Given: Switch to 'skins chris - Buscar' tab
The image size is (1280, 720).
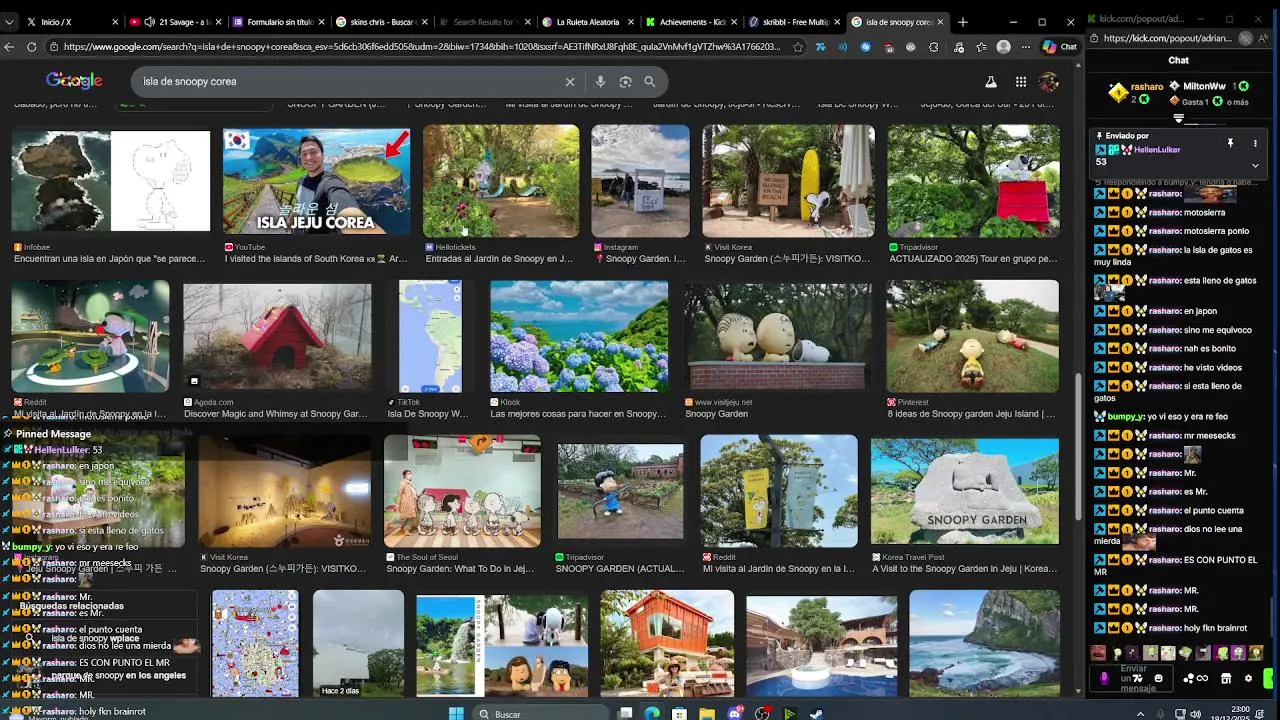Looking at the screenshot, I should [x=380, y=22].
